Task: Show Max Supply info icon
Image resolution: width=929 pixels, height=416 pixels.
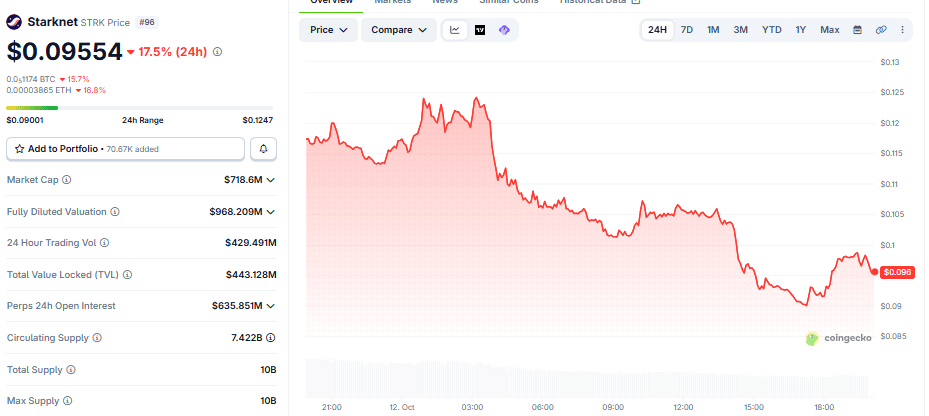Action: pyautogui.click(x=68, y=401)
